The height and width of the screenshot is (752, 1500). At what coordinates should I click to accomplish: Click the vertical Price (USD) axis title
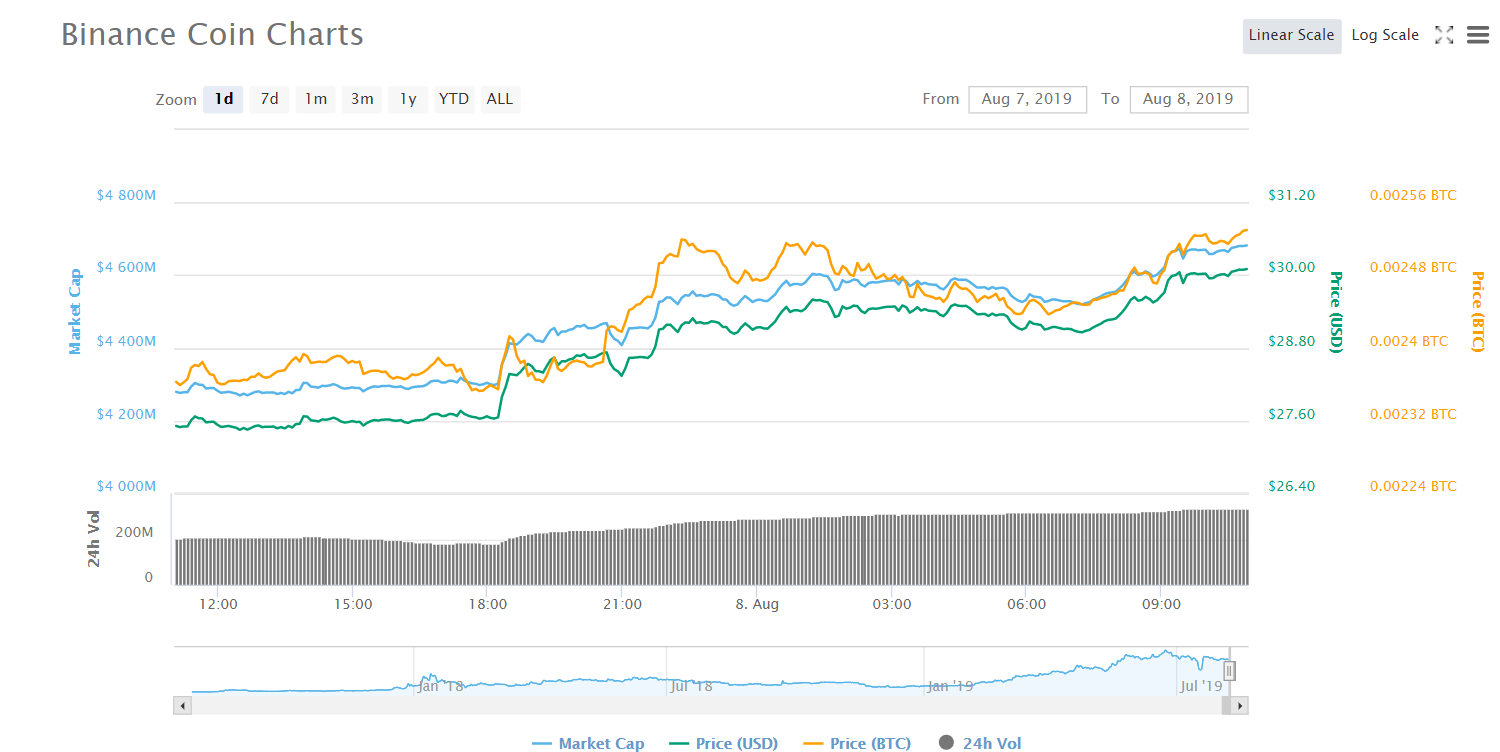point(1335,312)
